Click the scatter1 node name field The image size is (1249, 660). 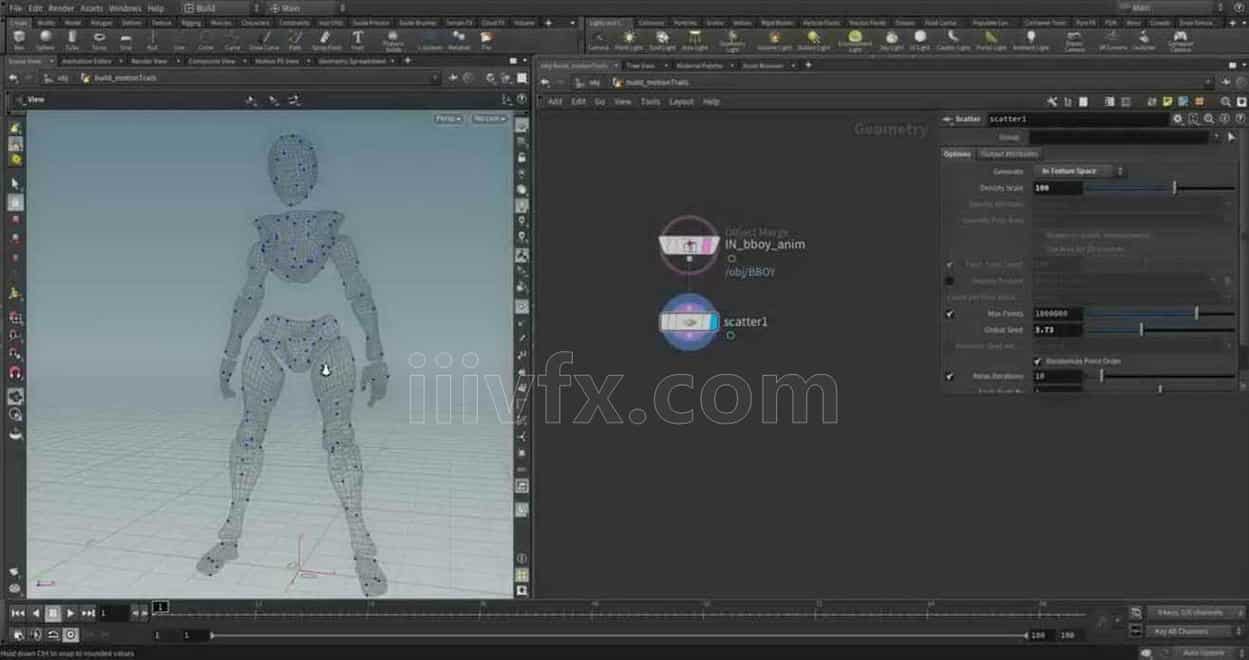point(1077,119)
